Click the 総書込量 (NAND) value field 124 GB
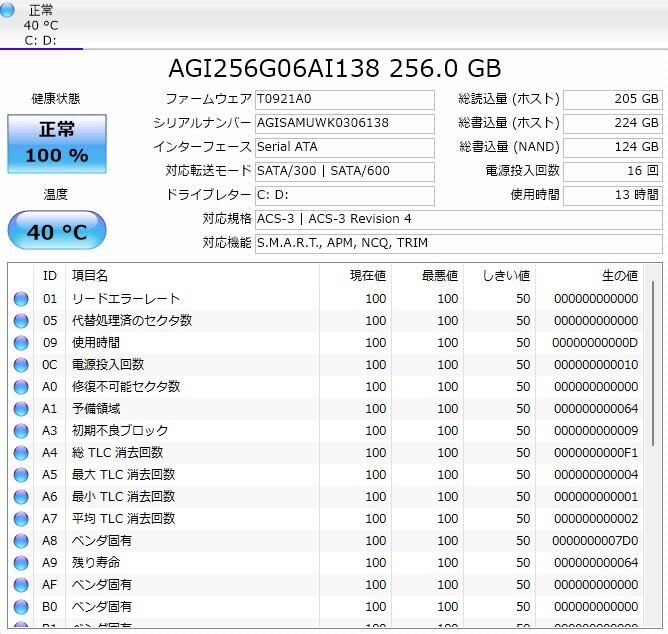The width and height of the screenshot is (668, 634). [x=612, y=148]
